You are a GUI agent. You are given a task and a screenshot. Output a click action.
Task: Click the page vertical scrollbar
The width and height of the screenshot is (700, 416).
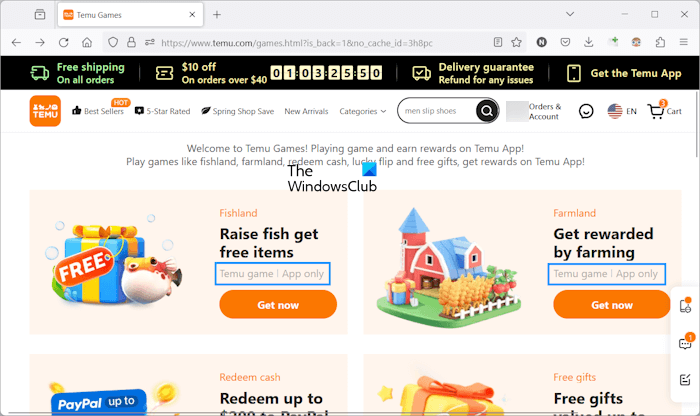pos(697,123)
